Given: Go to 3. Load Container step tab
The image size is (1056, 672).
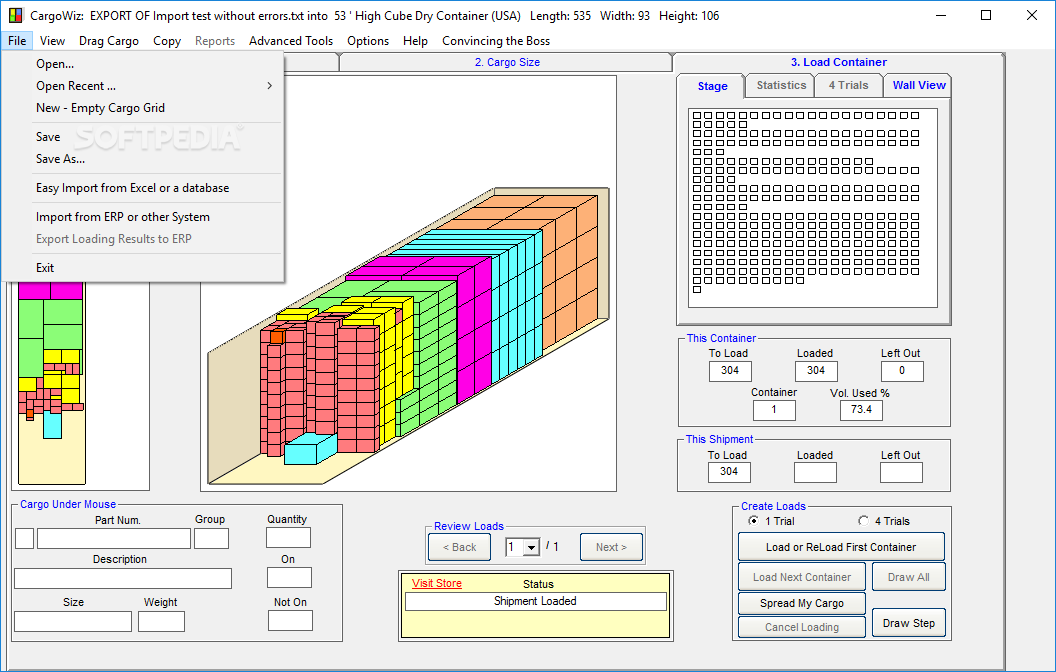Looking at the screenshot, I should pos(838,62).
